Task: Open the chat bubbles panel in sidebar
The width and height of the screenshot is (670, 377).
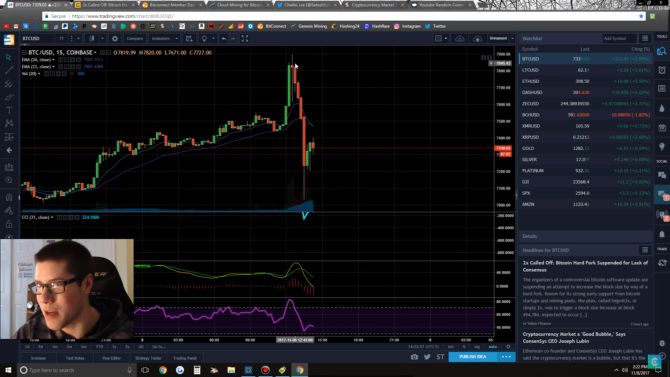Action: (x=661, y=175)
